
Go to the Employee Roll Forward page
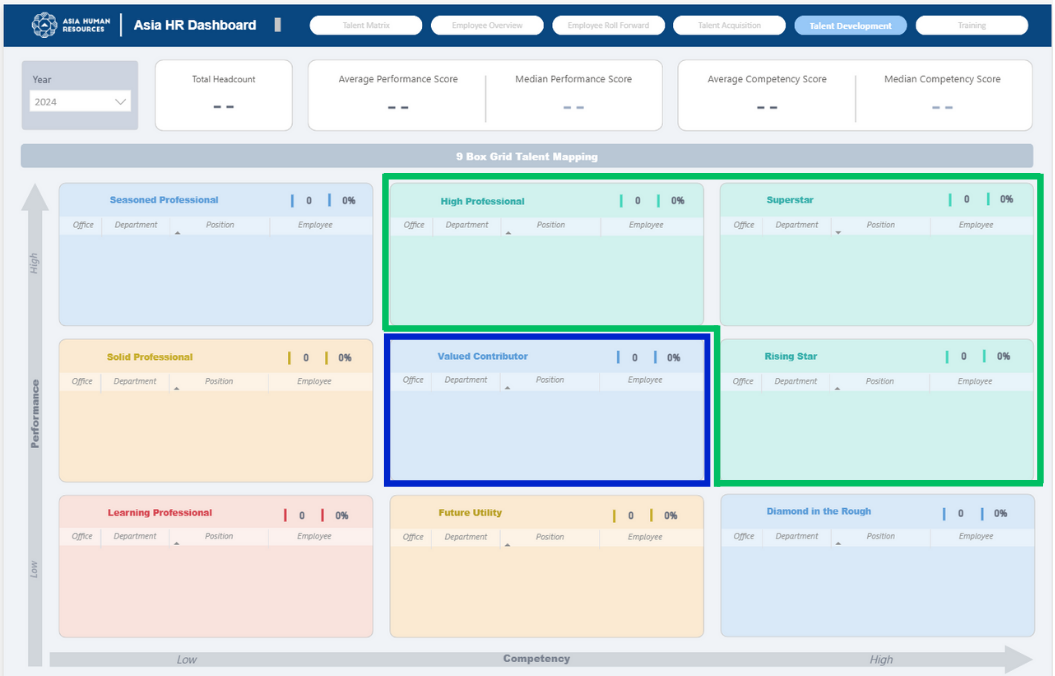coord(608,26)
